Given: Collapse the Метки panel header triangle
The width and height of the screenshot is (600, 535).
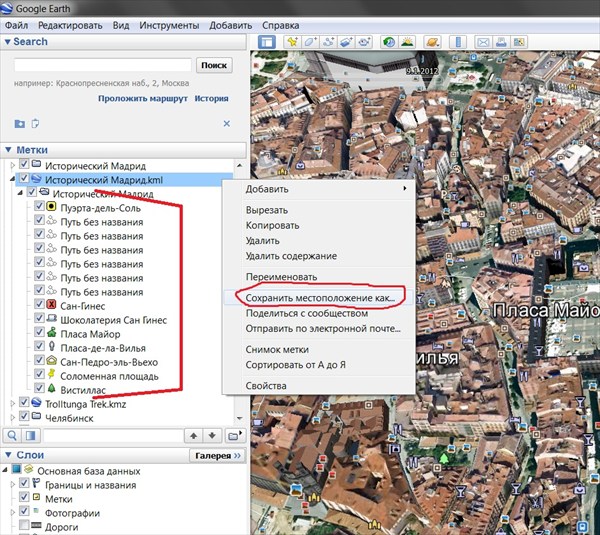Looking at the screenshot, I should point(8,150).
